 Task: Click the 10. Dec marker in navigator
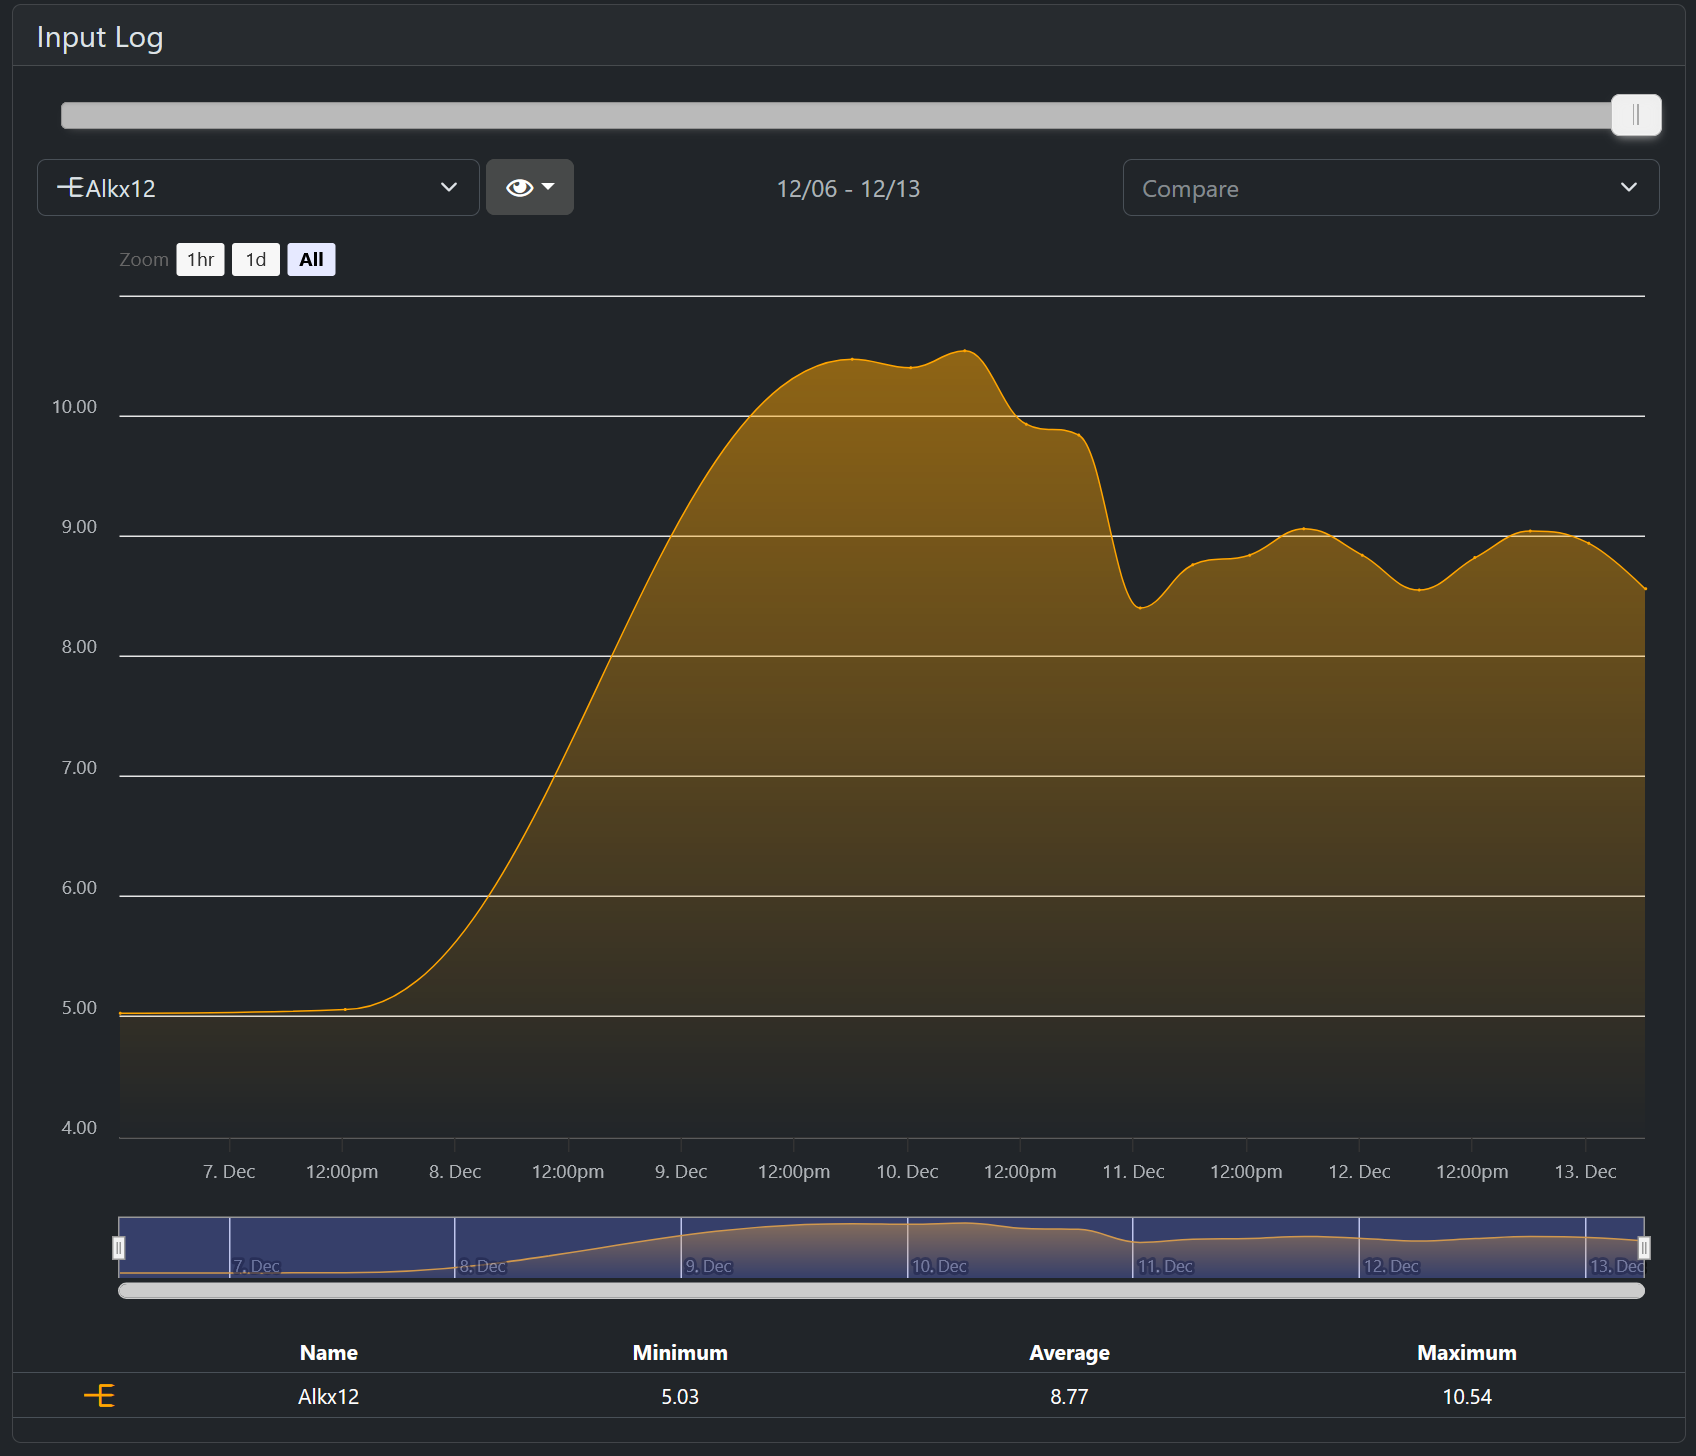pyautogui.click(x=939, y=1266)
